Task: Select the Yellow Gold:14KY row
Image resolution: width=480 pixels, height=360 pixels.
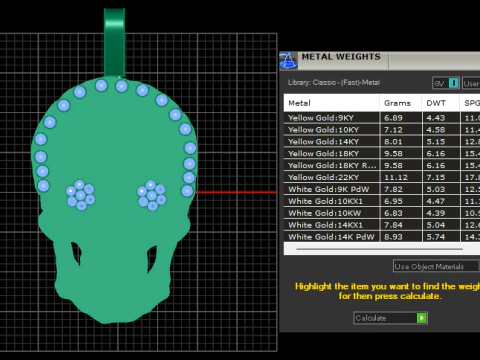Action: point(382,142)
